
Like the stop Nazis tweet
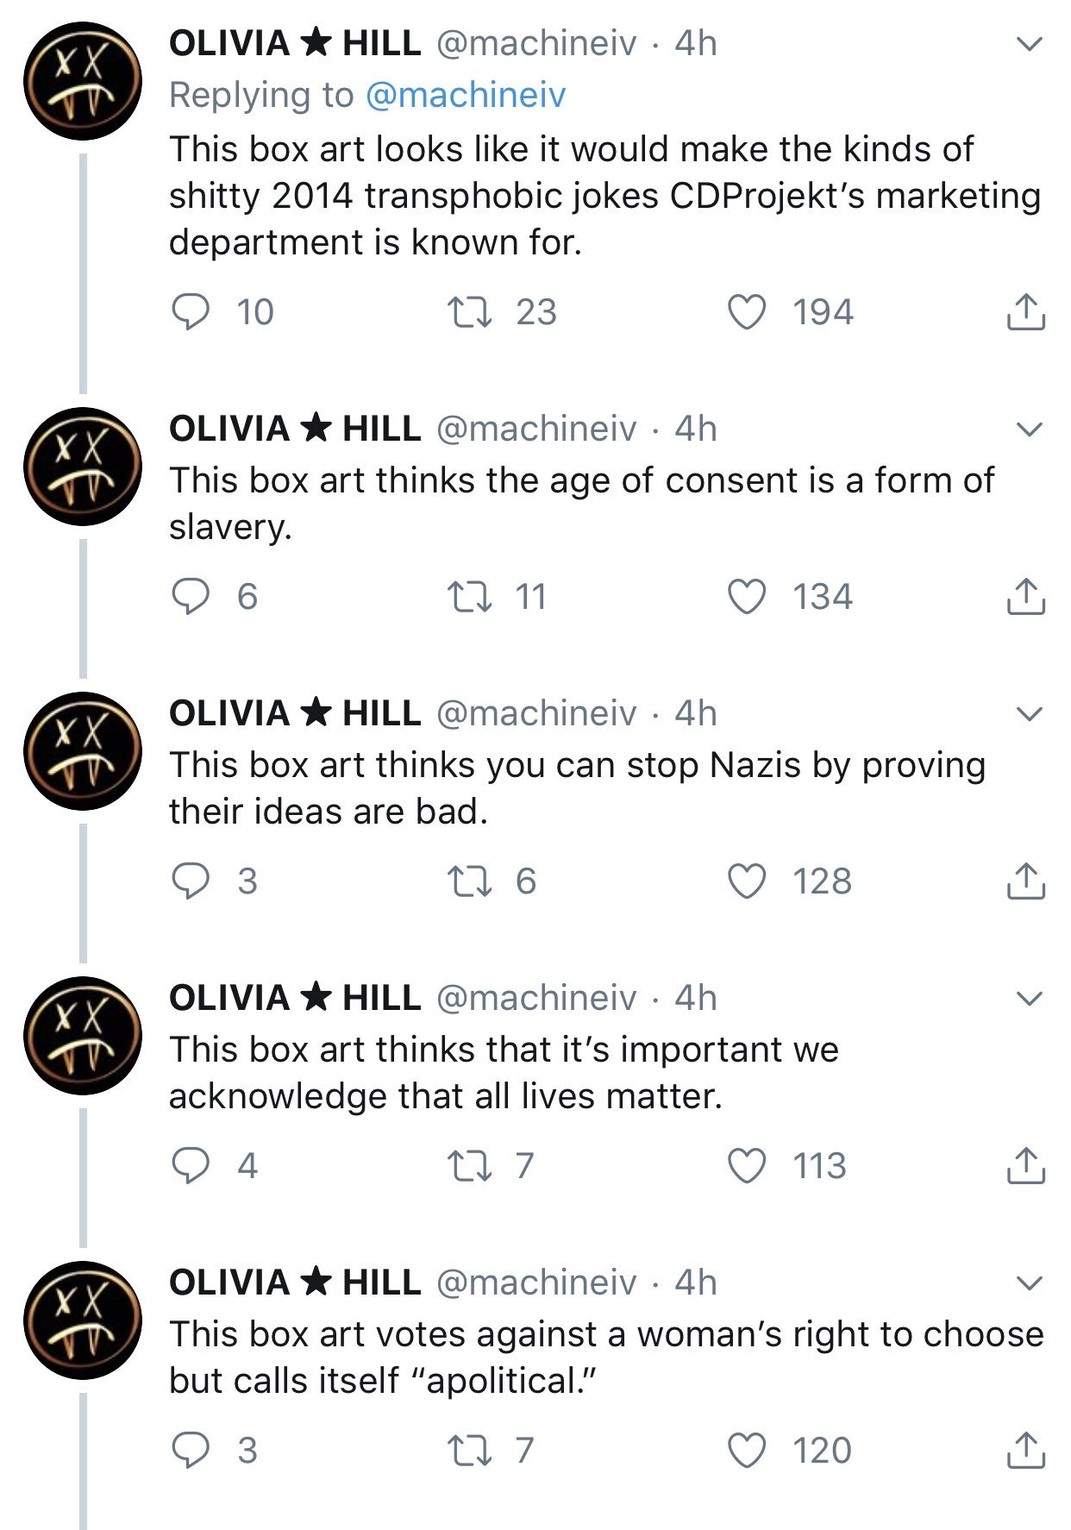pos(746,881)
